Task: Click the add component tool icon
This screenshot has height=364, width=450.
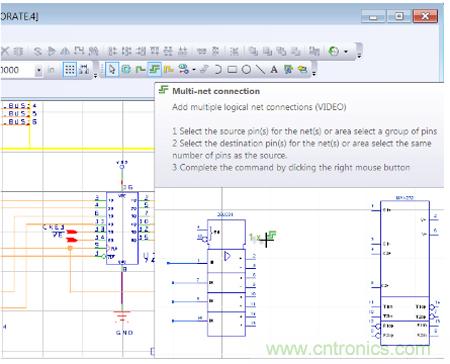Action: click(x=126, y=70)
